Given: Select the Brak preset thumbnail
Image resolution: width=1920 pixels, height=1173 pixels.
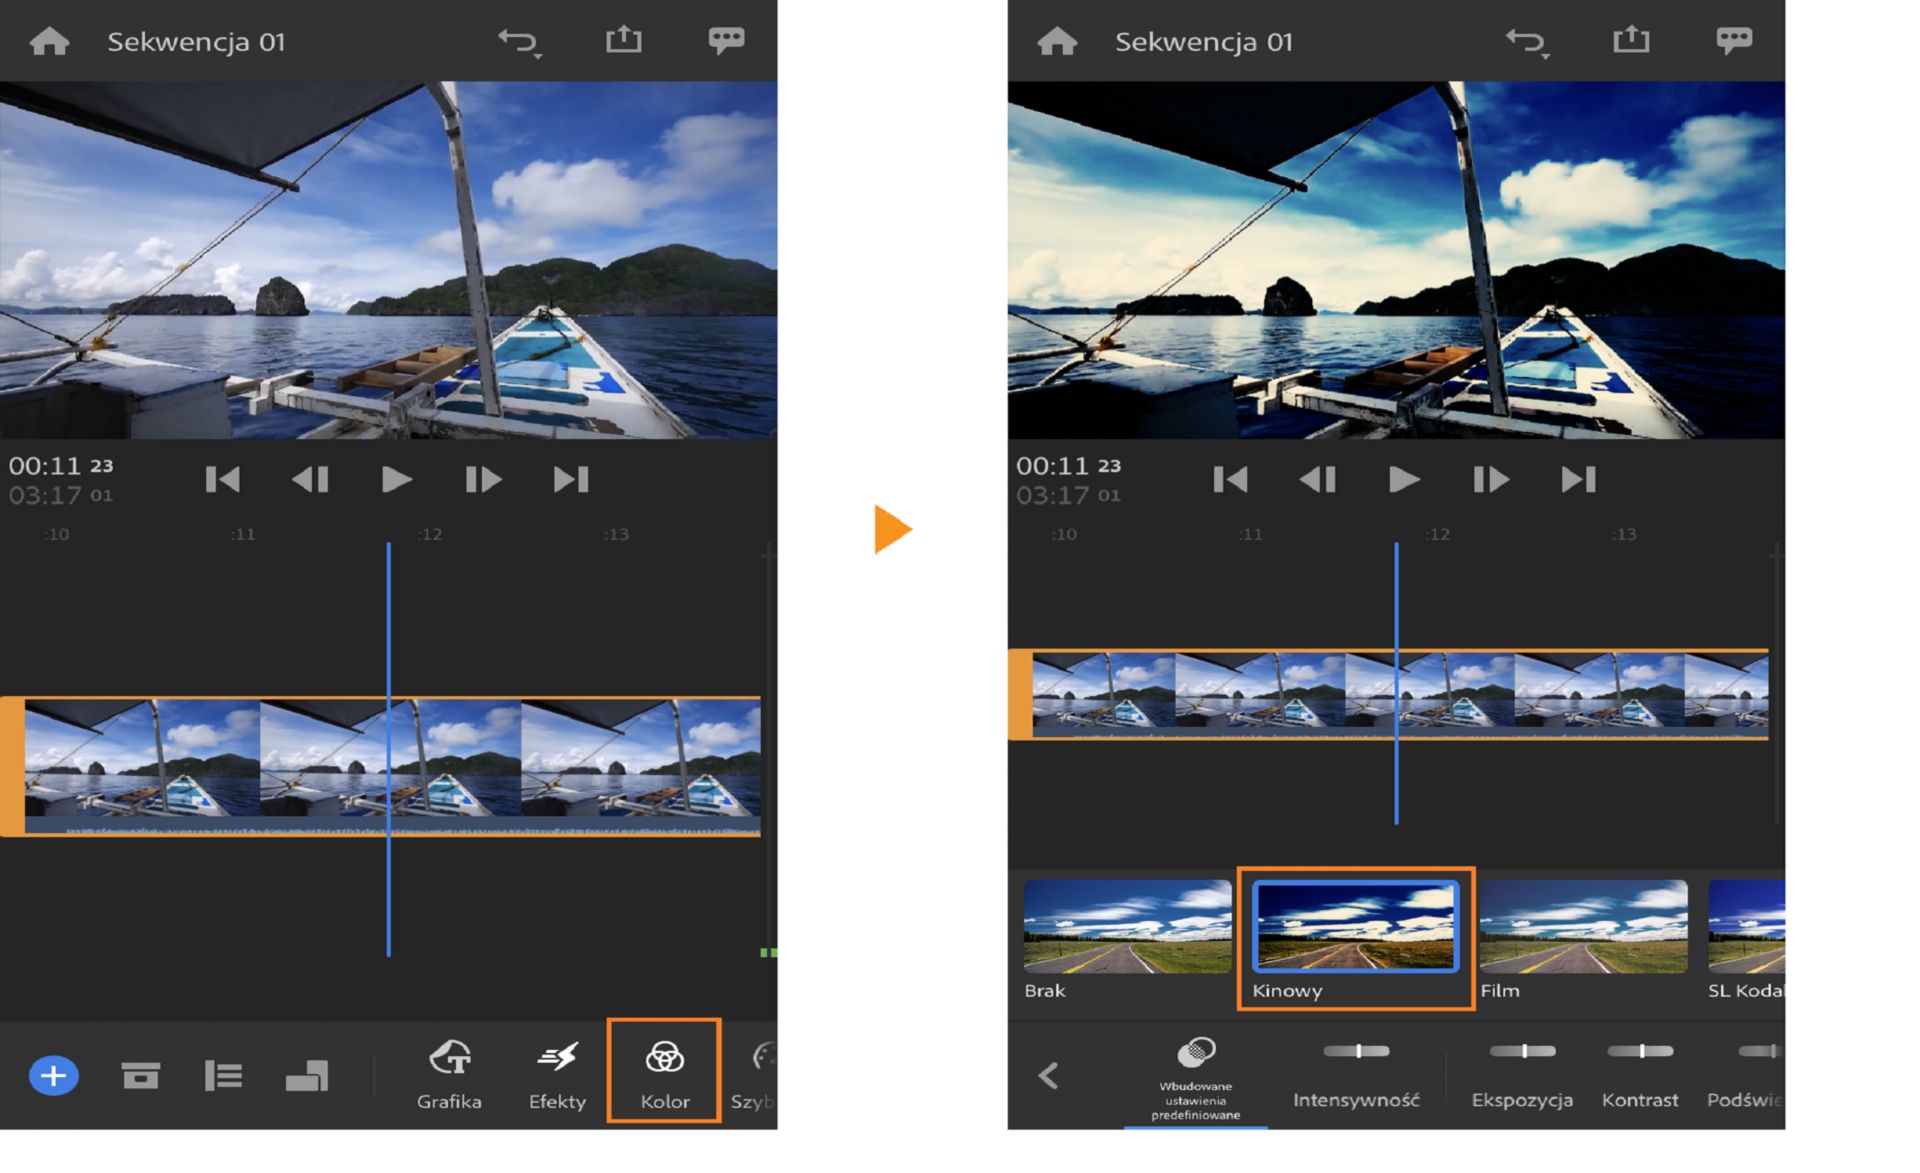Looking at the screenshot, I should [1127, 927].
